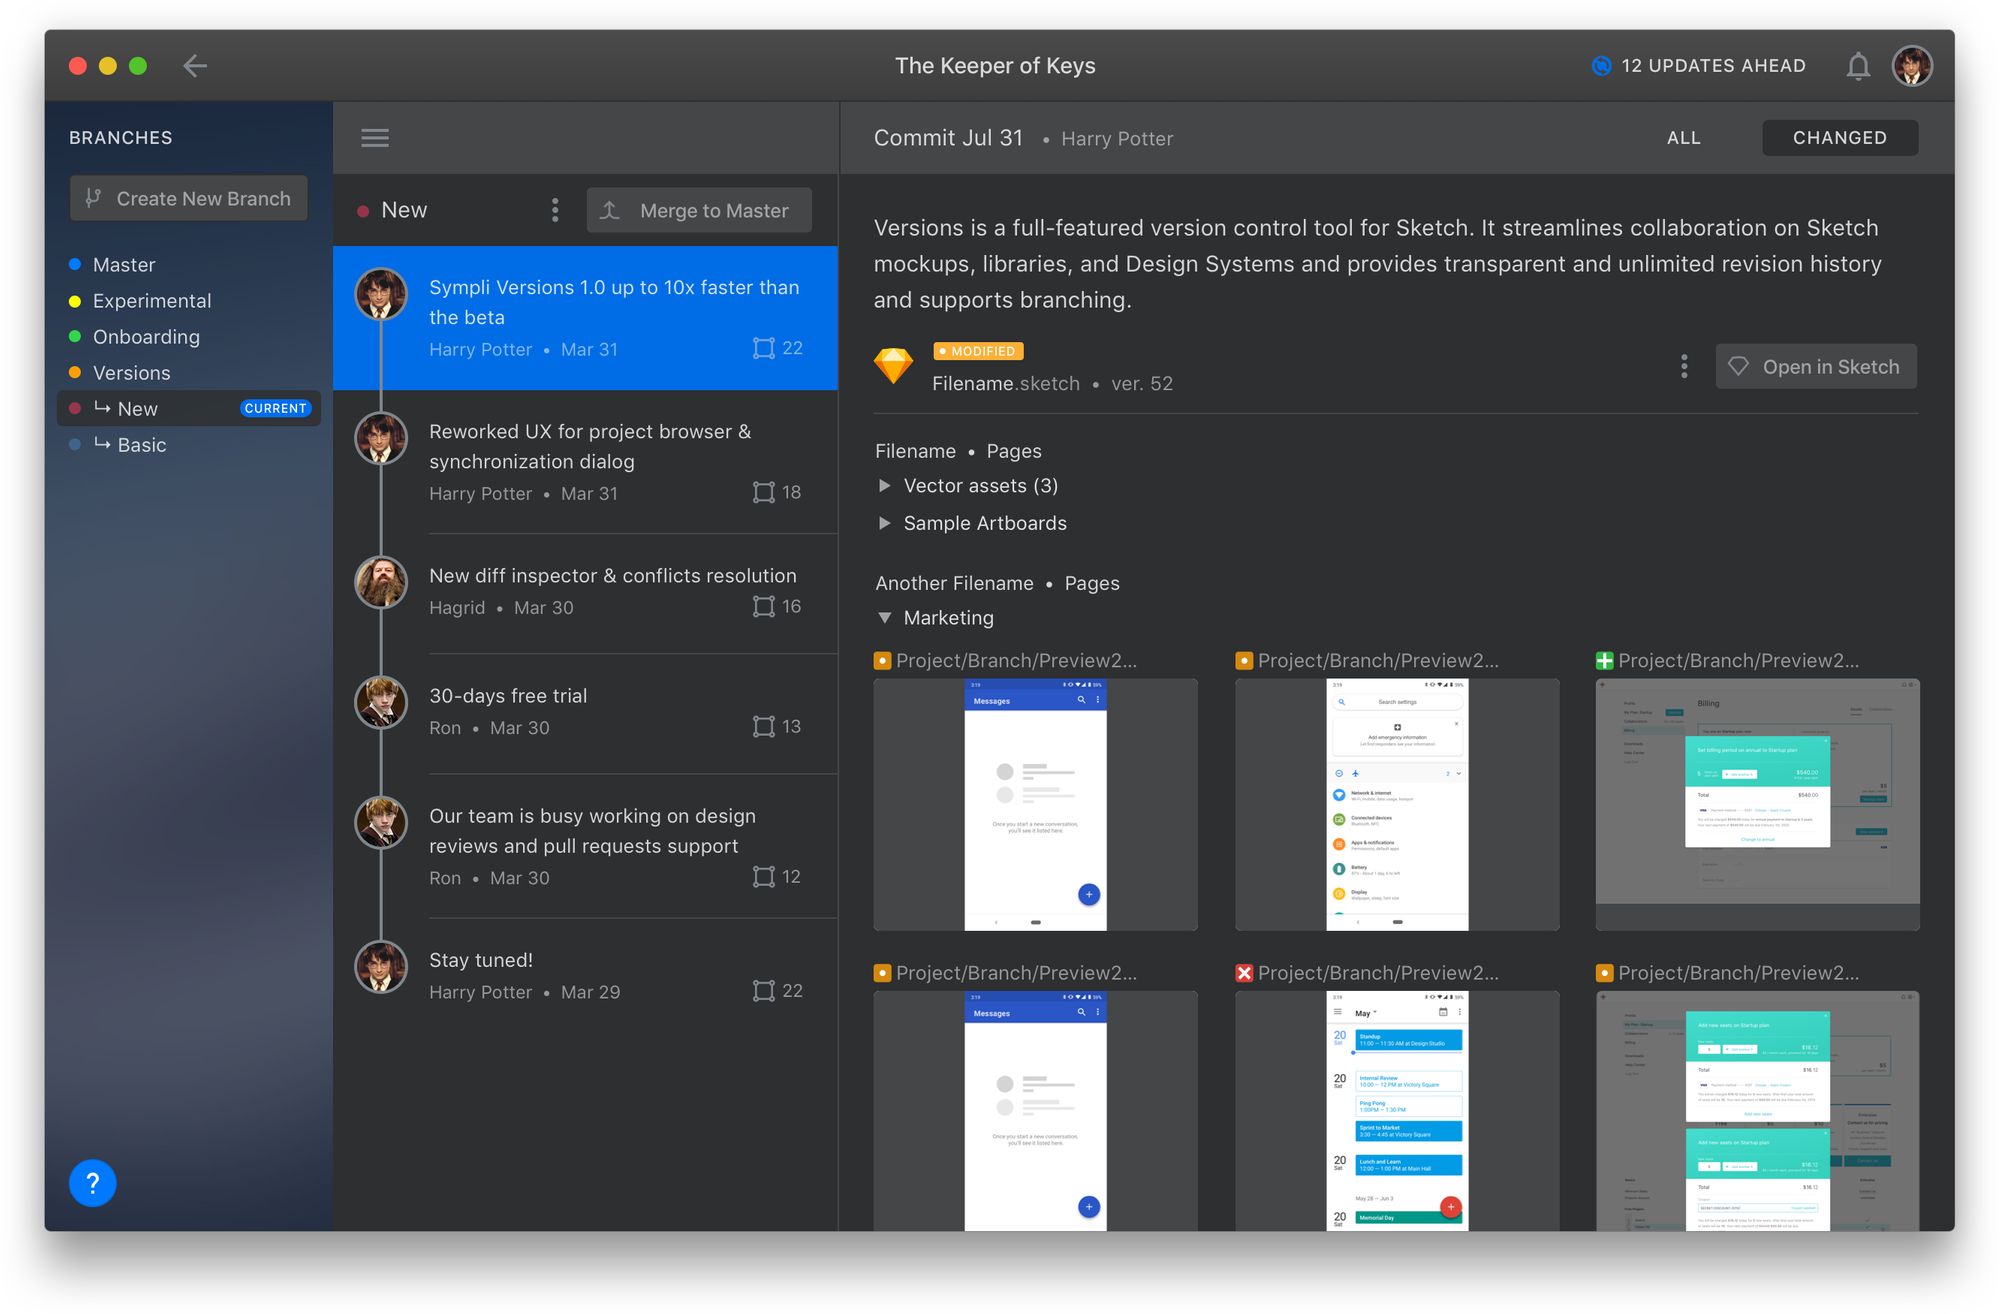Select the New sub-branch
The height and width of the screenshot is (1314, 2000).
(x=189, y=408)
